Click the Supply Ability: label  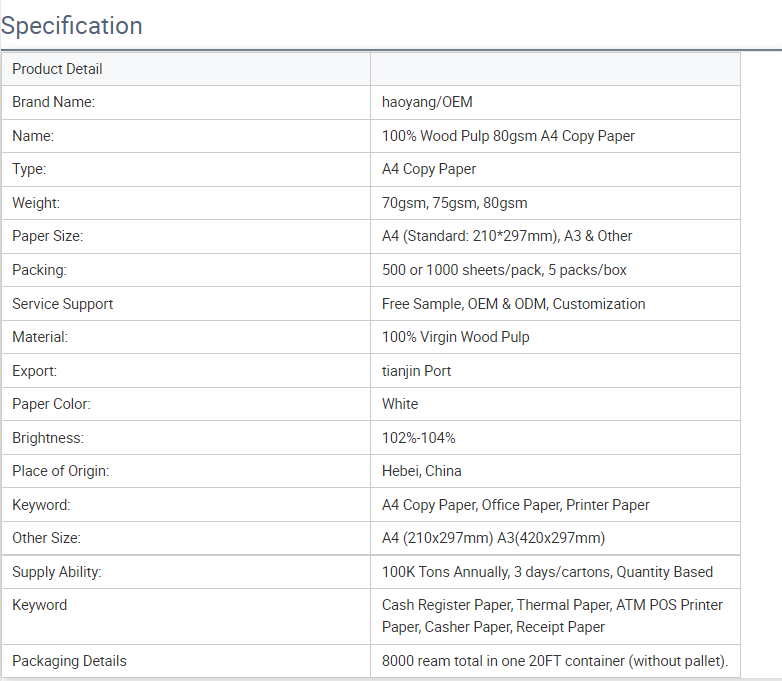pyautogui.click(x=56, y=572)
